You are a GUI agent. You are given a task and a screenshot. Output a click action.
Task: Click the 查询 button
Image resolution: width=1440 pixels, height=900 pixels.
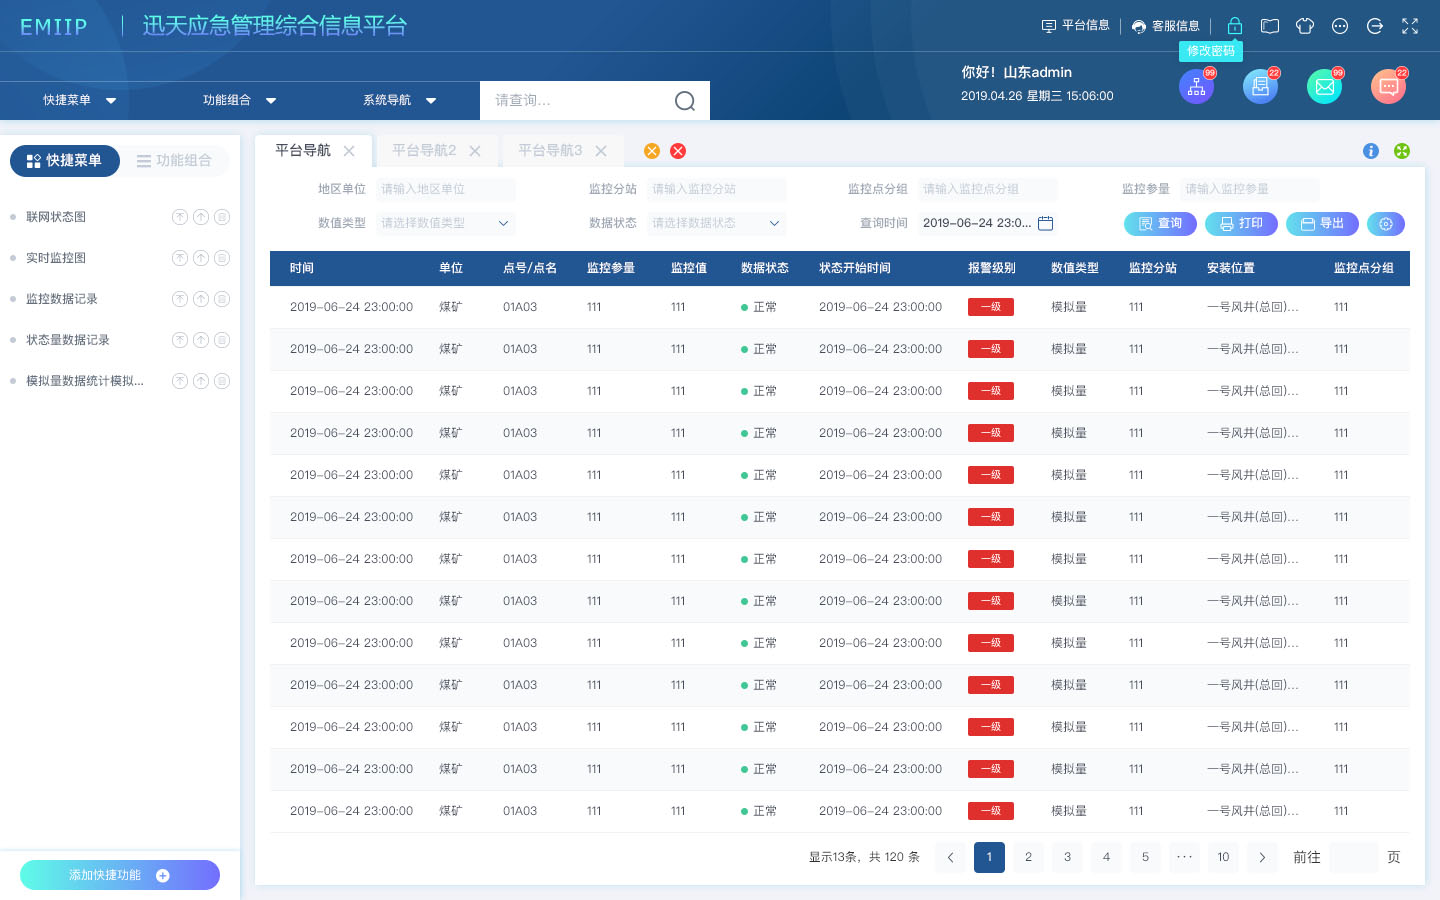point(1160,224)
